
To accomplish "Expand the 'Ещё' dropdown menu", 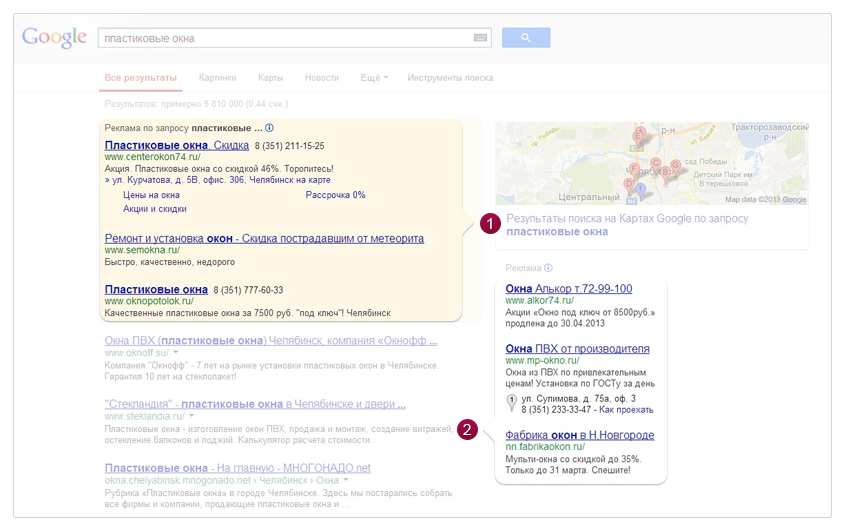I will (x=373, y=78).
